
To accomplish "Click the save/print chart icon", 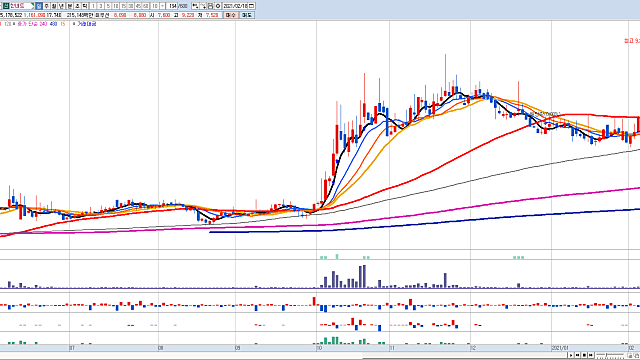I will [211, 6].
